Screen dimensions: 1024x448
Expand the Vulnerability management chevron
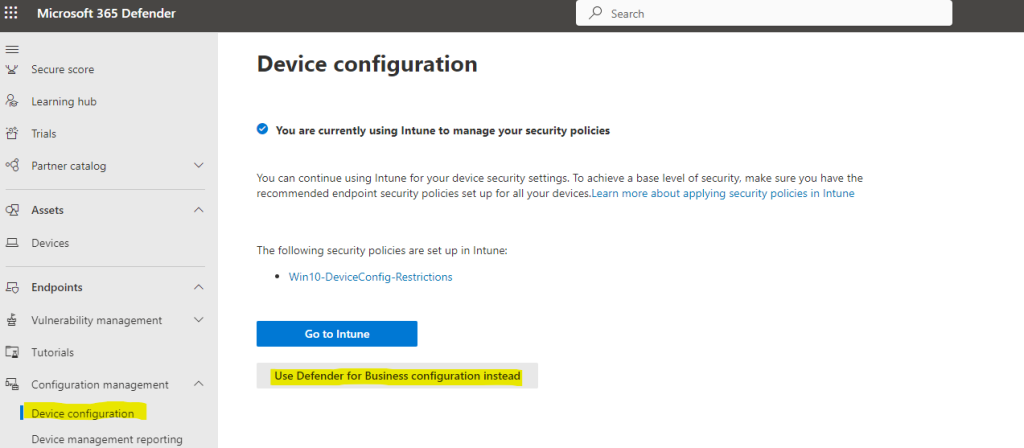coord(199,320)
